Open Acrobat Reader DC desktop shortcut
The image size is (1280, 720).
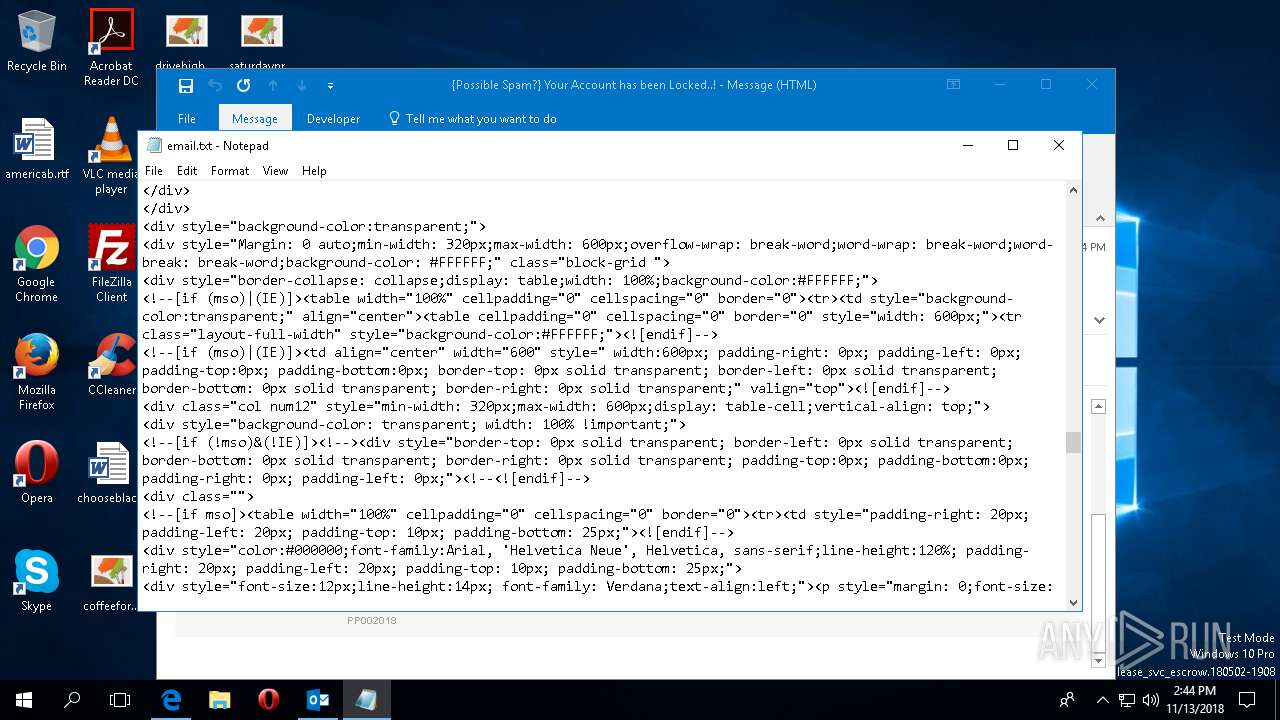111,47
